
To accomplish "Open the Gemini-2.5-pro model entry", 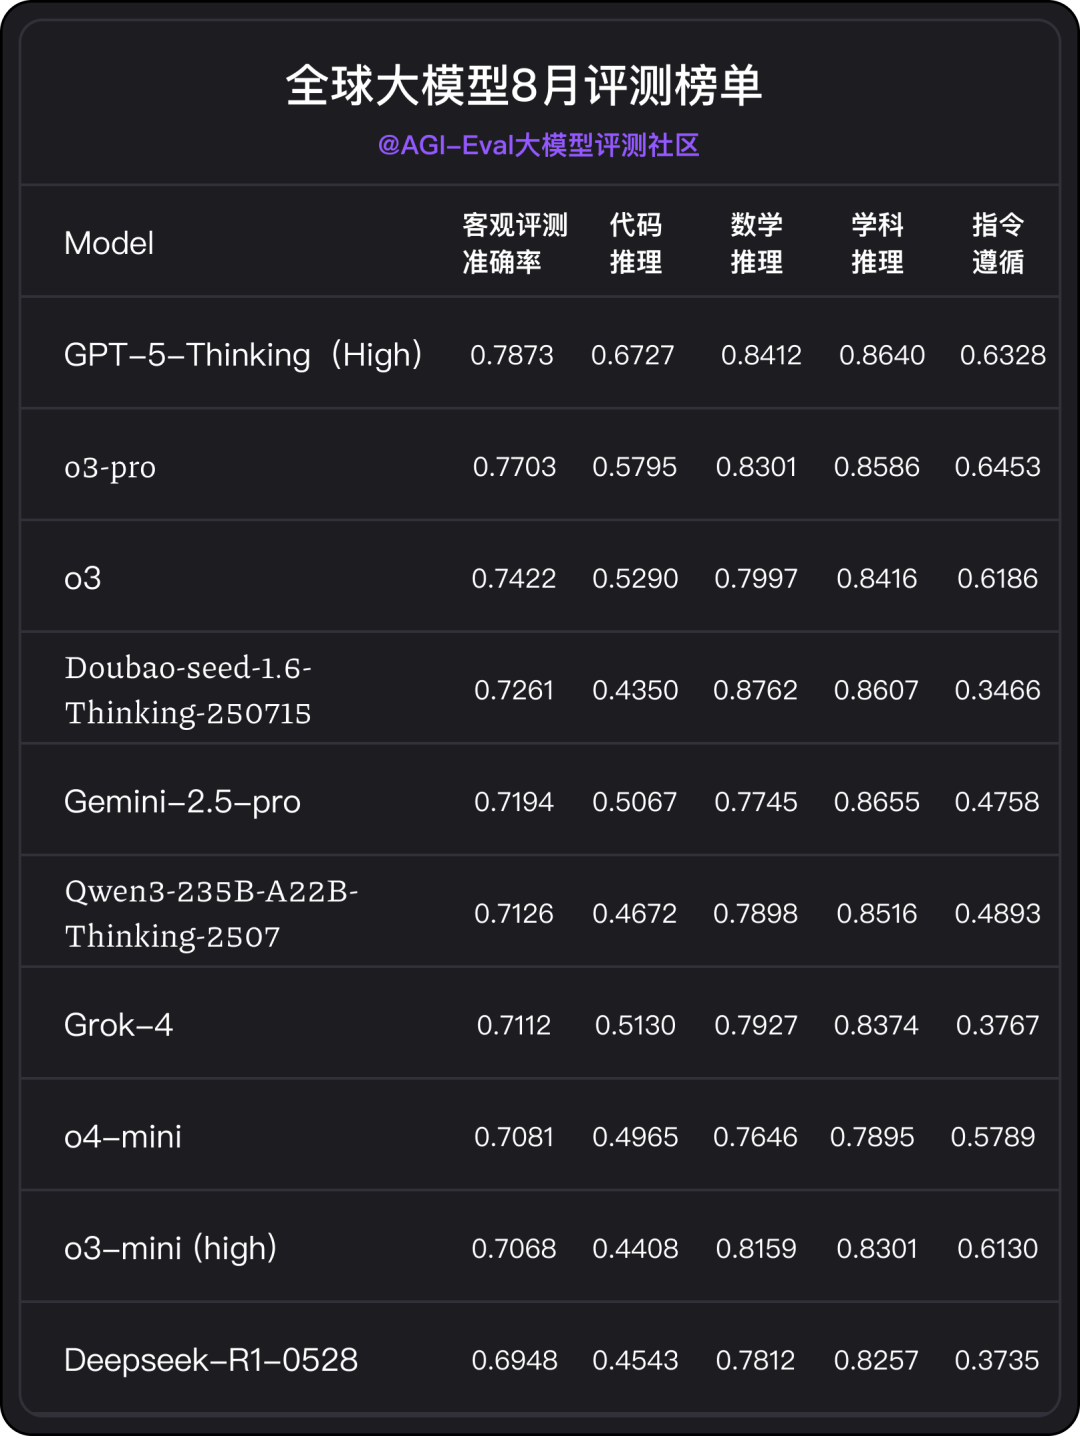I will (182, 802).
